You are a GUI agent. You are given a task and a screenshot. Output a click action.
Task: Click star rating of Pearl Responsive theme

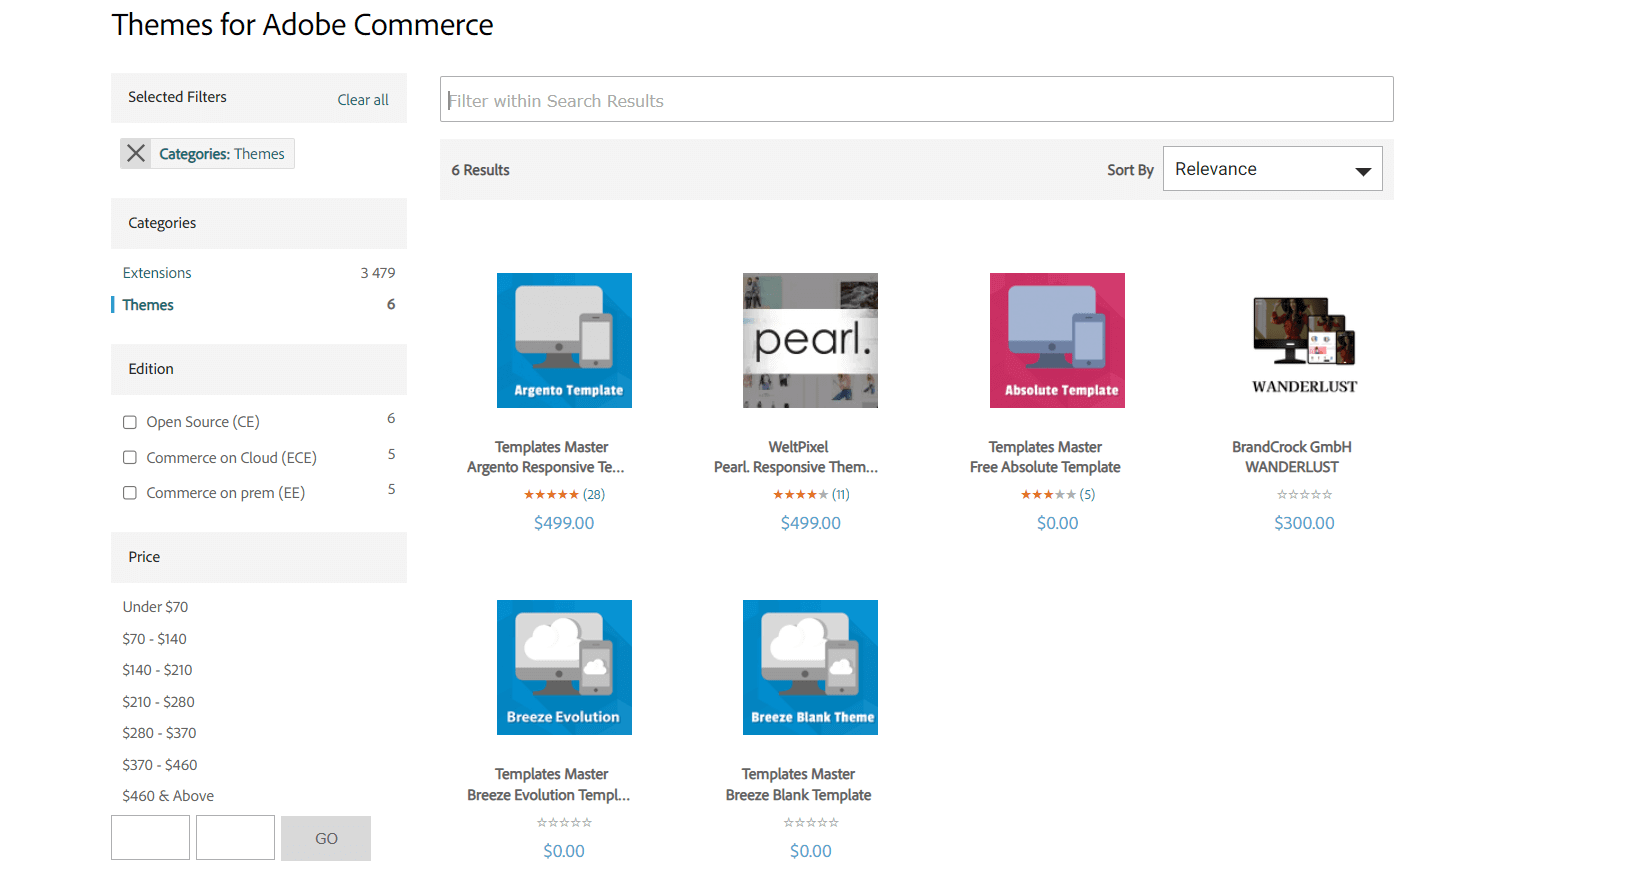click(x=800, y=494)
